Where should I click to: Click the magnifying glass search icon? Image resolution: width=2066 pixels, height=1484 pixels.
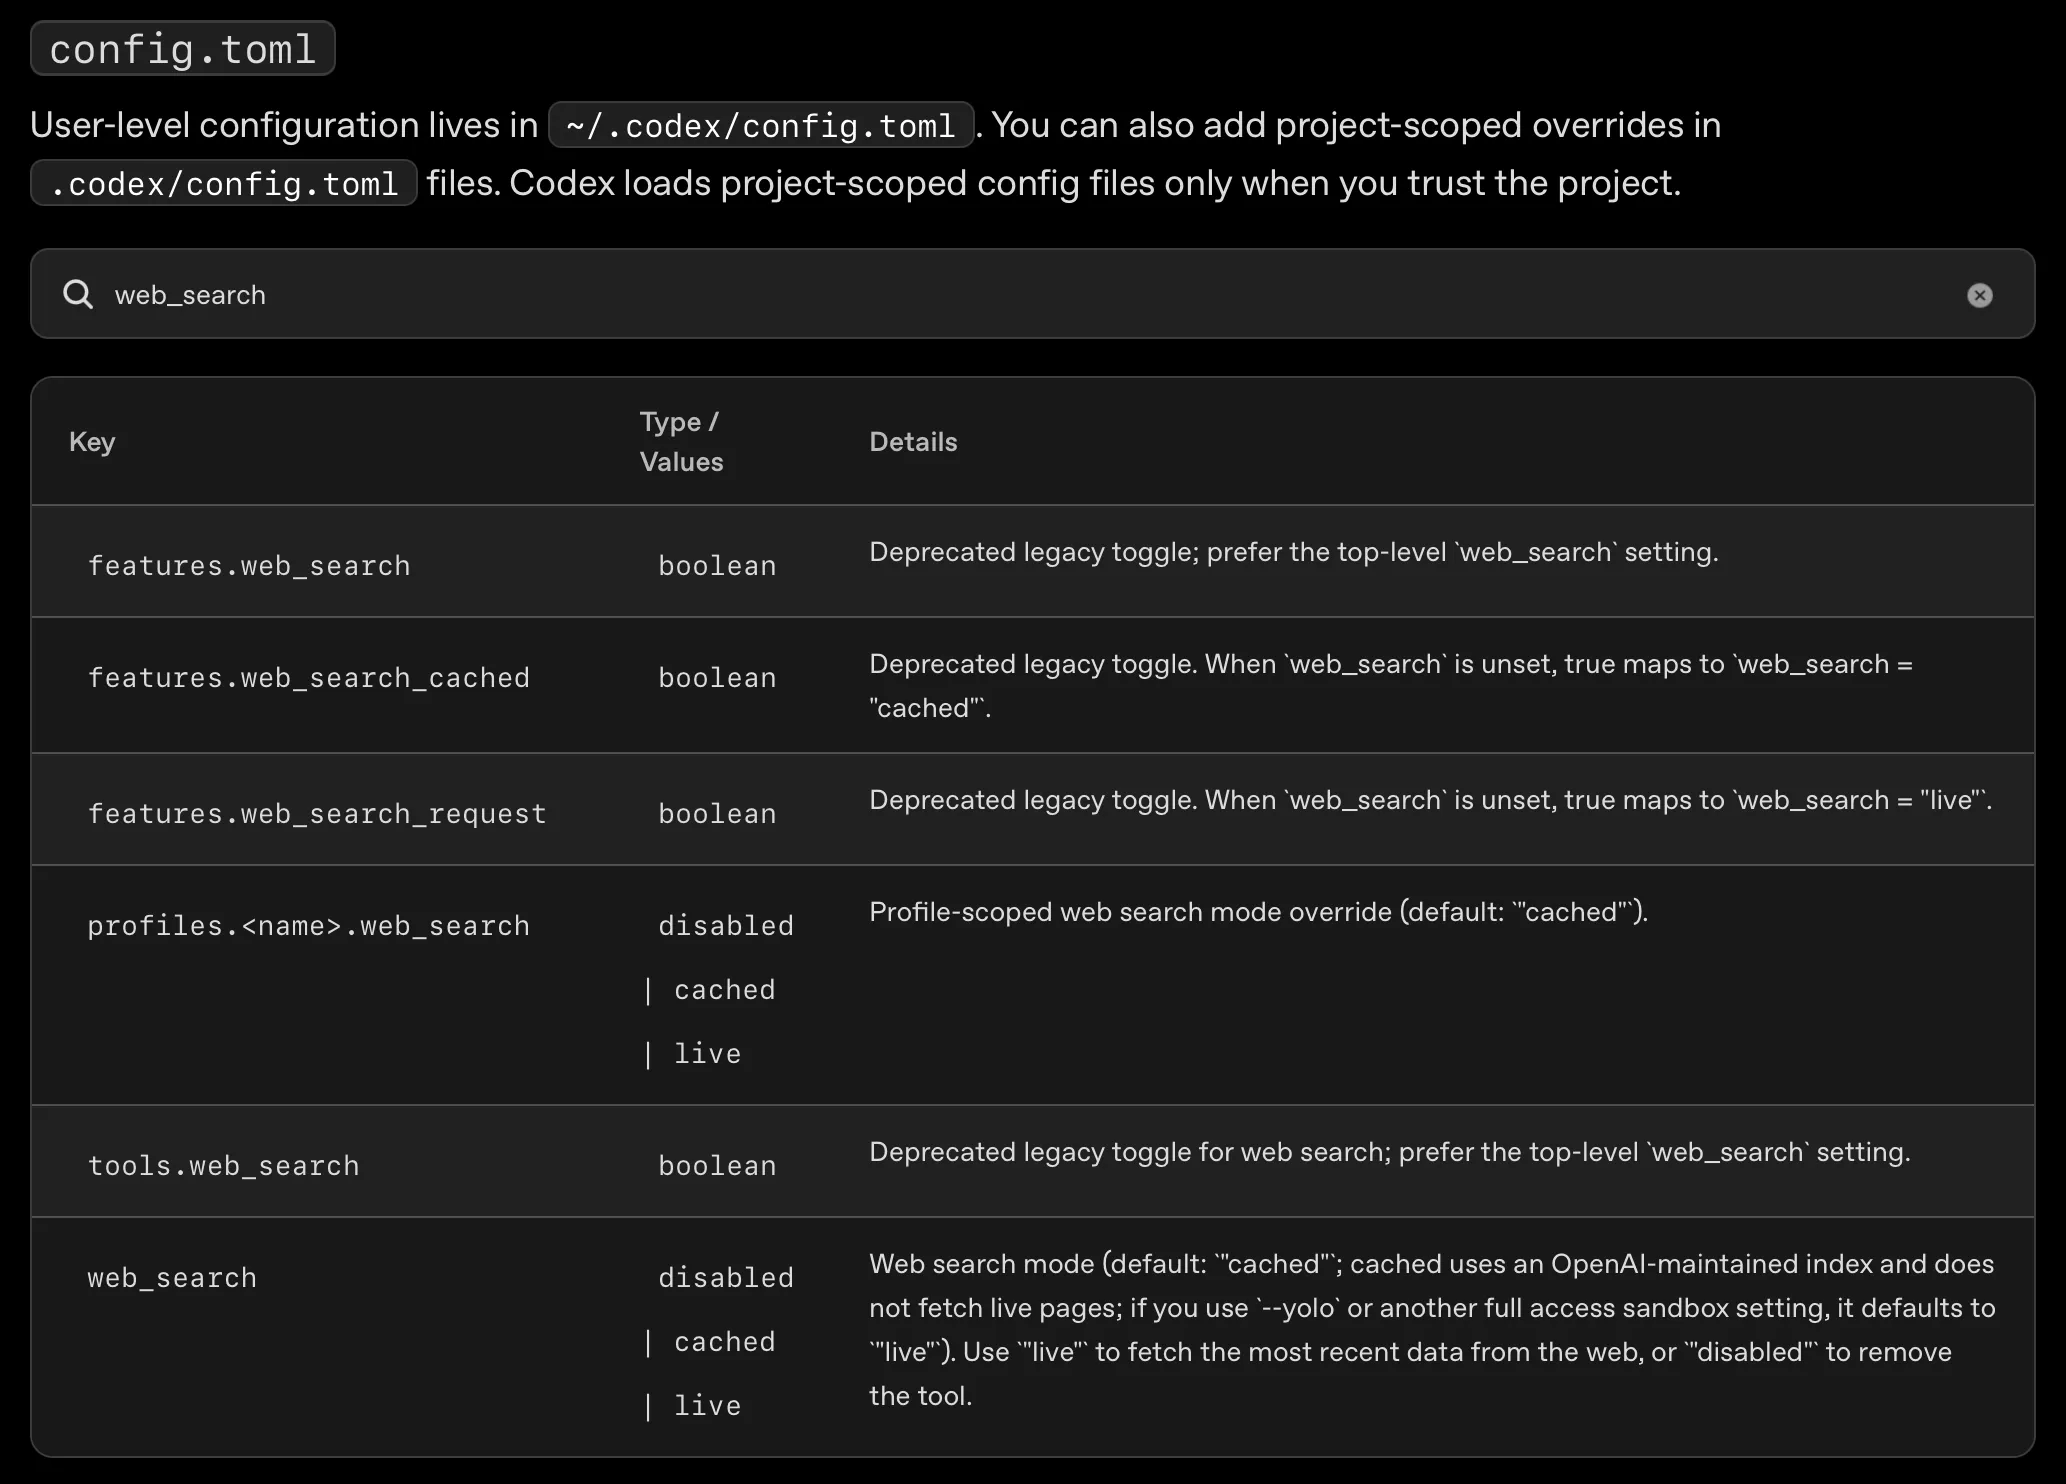coord(78,294)
